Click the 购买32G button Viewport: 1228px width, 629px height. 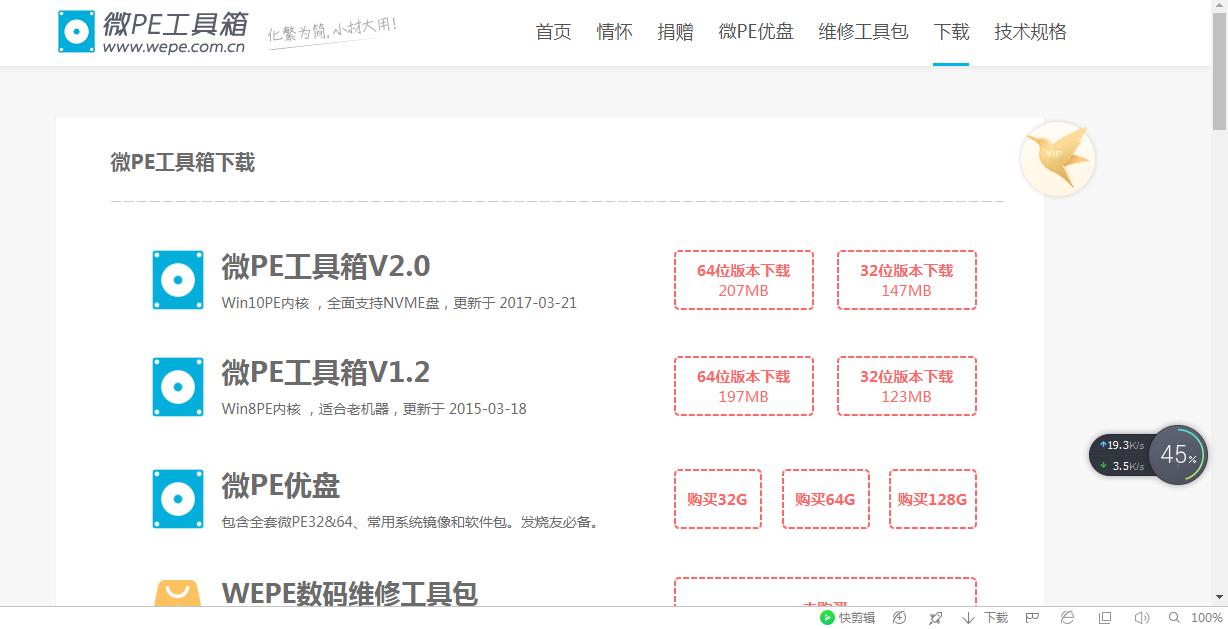point(717,499)
